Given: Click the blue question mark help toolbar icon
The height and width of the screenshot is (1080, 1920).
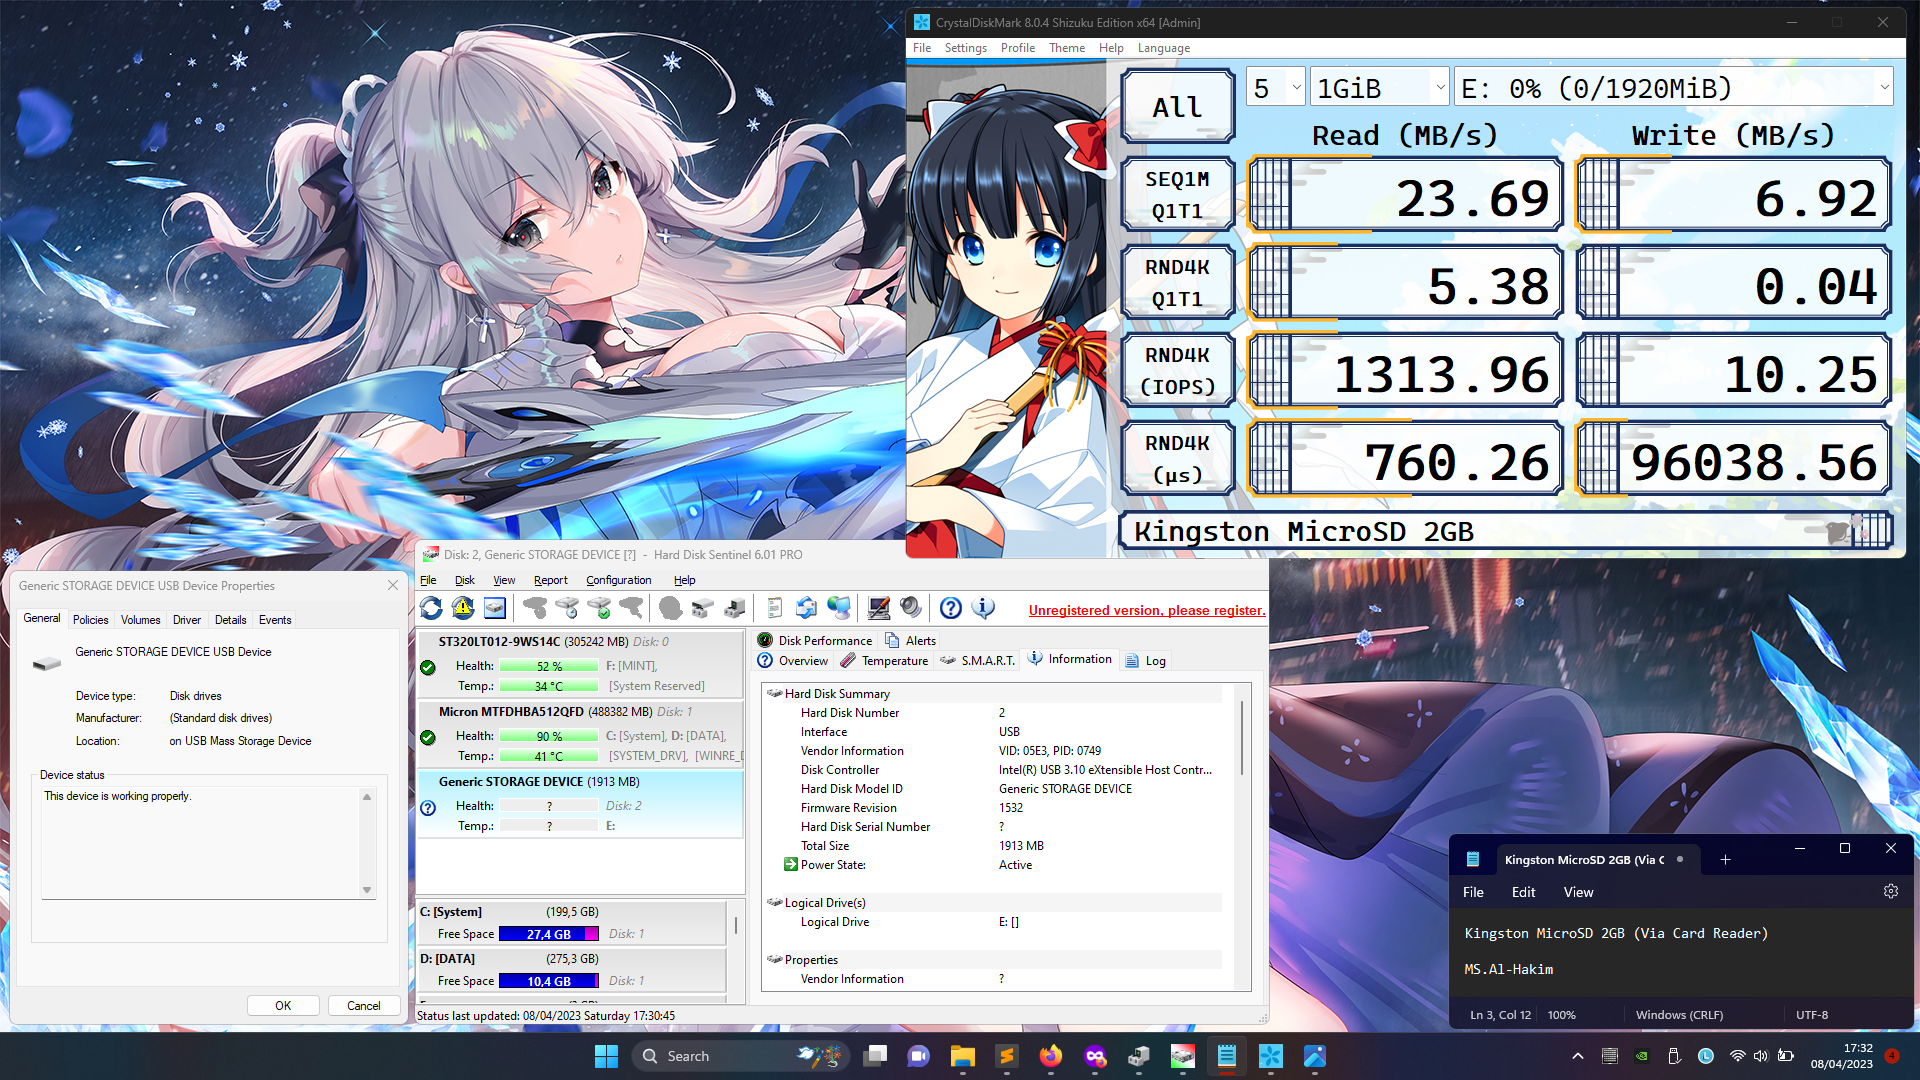Looking at the screenshot, I should 951,608.
